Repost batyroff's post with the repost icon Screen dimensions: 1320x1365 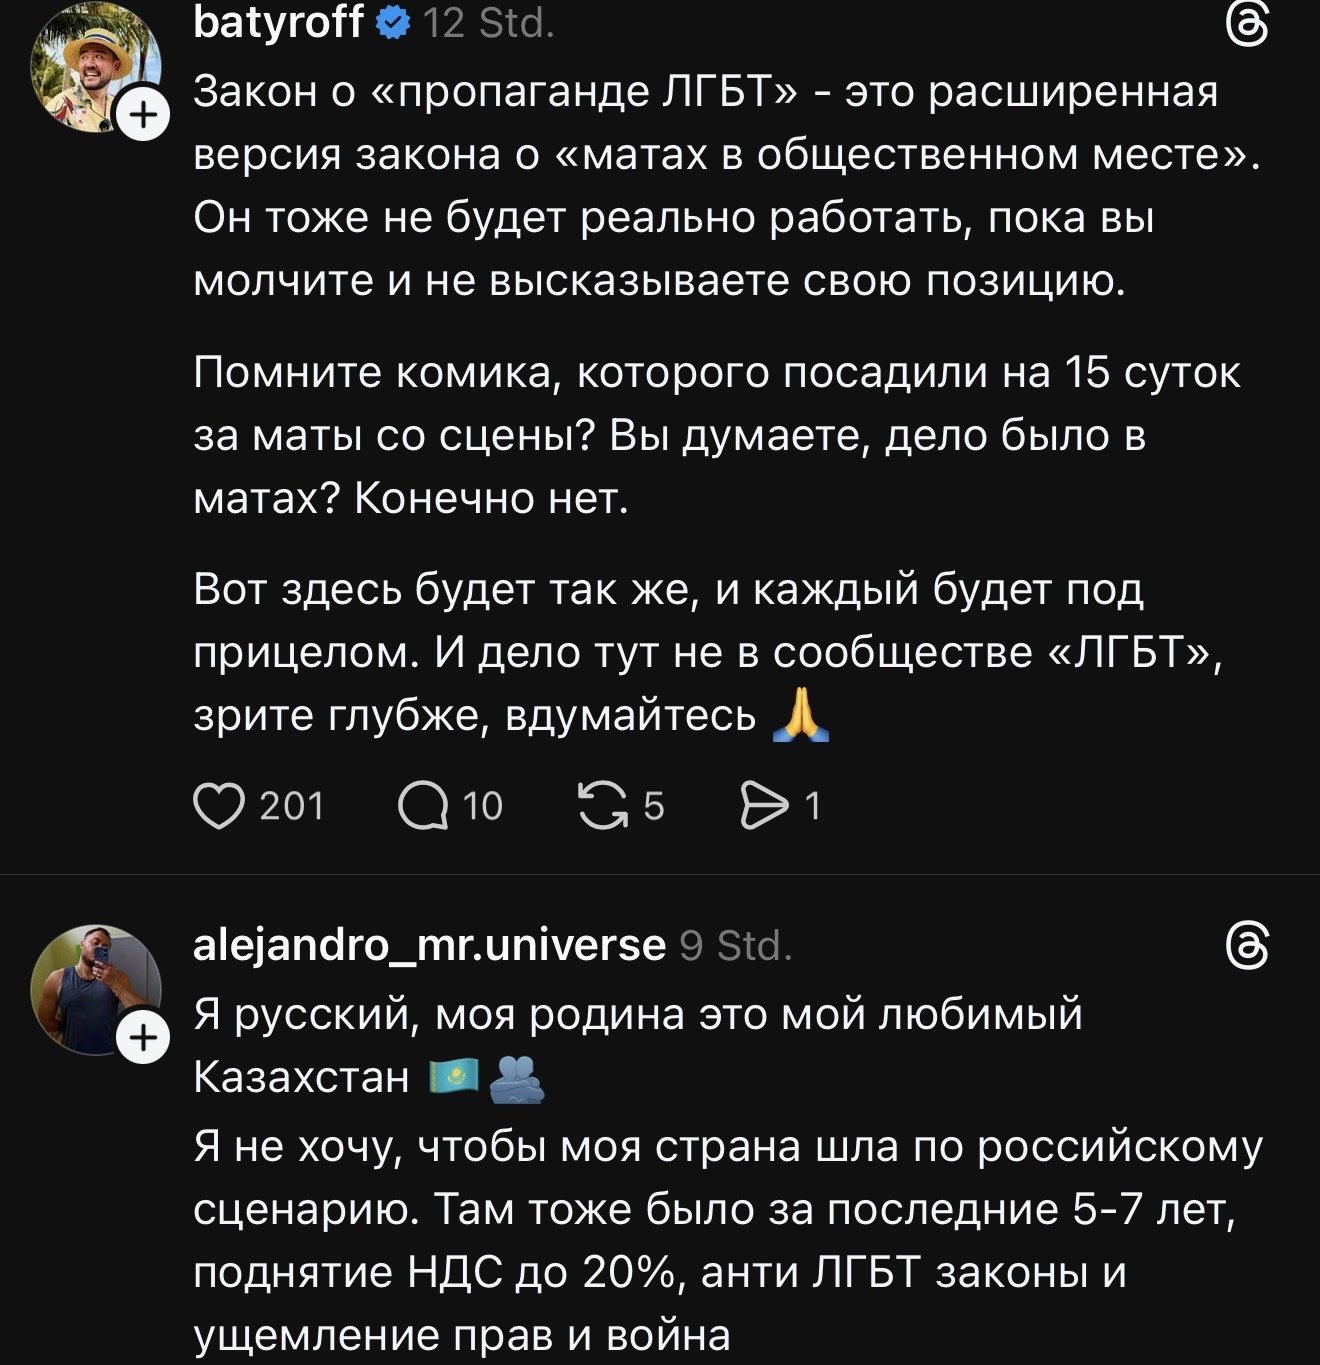click(600, 806)
